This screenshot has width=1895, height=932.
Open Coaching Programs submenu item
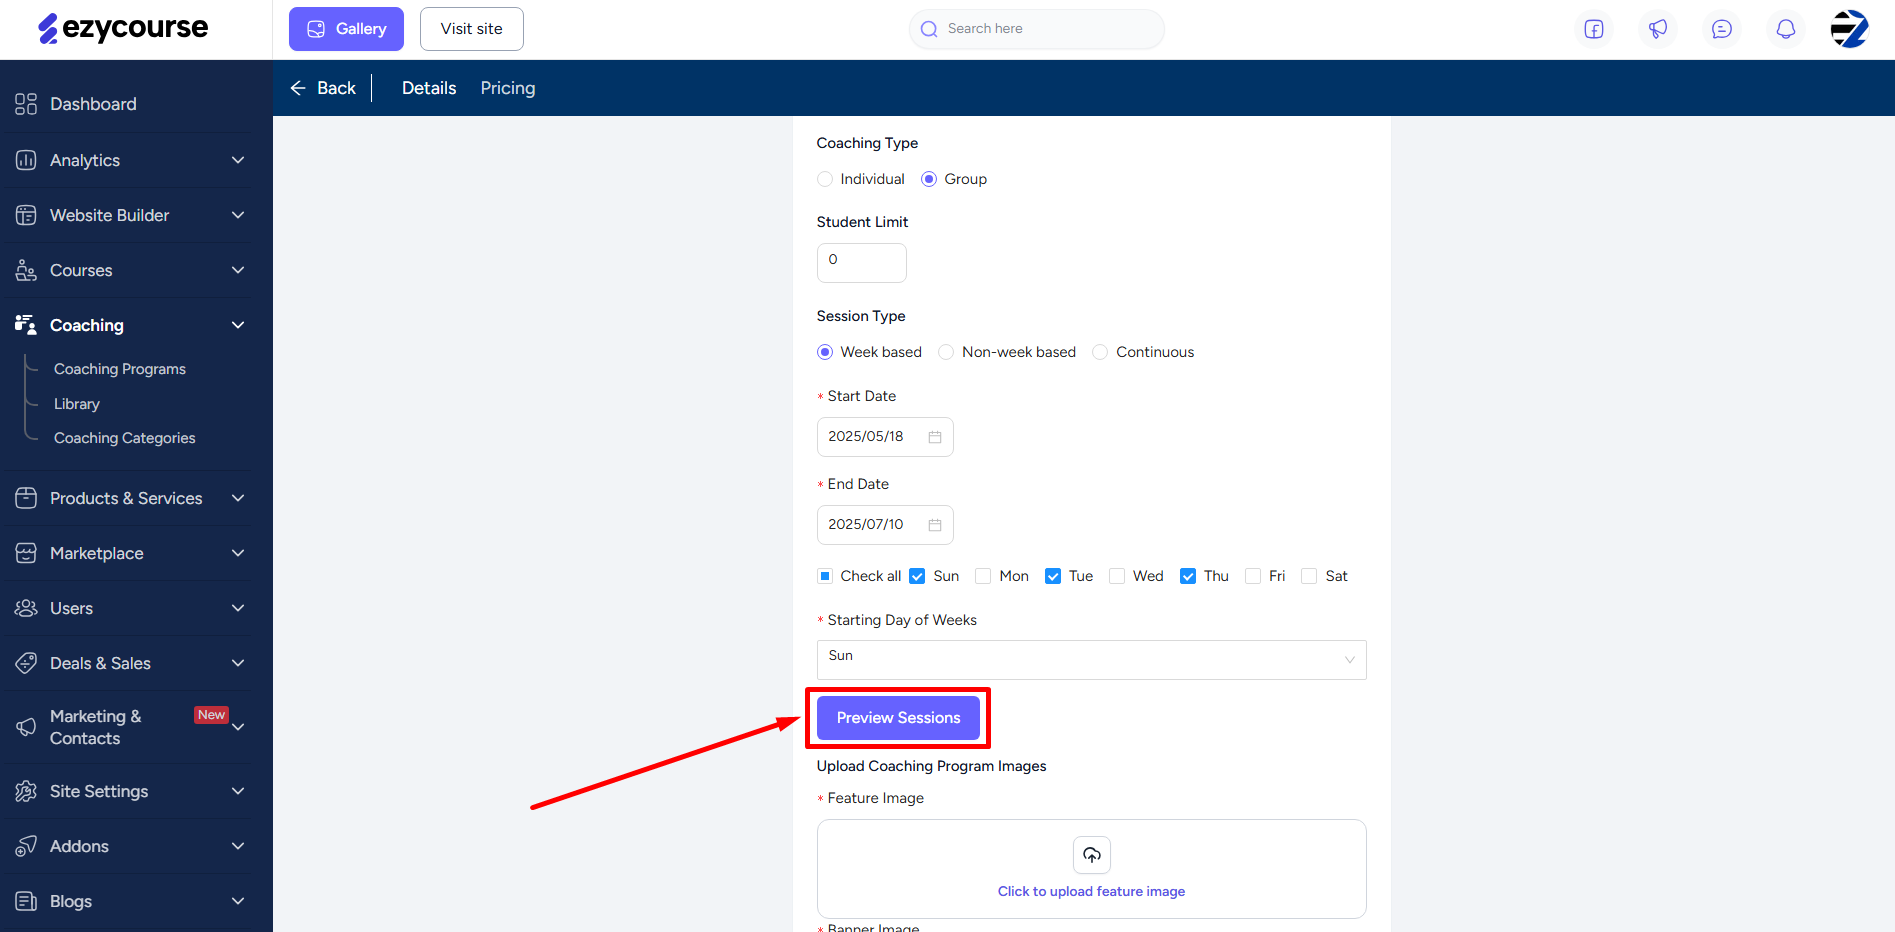click(120, 369)
